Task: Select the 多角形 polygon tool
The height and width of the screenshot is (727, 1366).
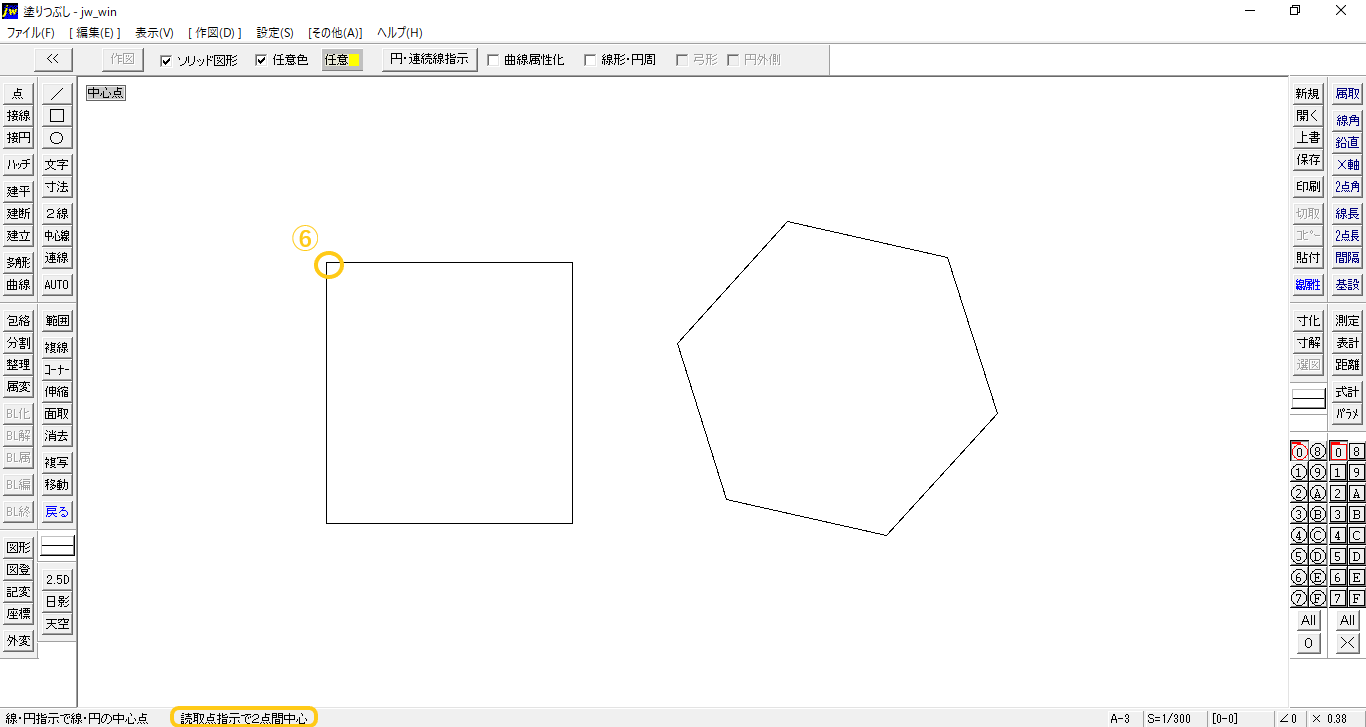Action: point(18,262)
